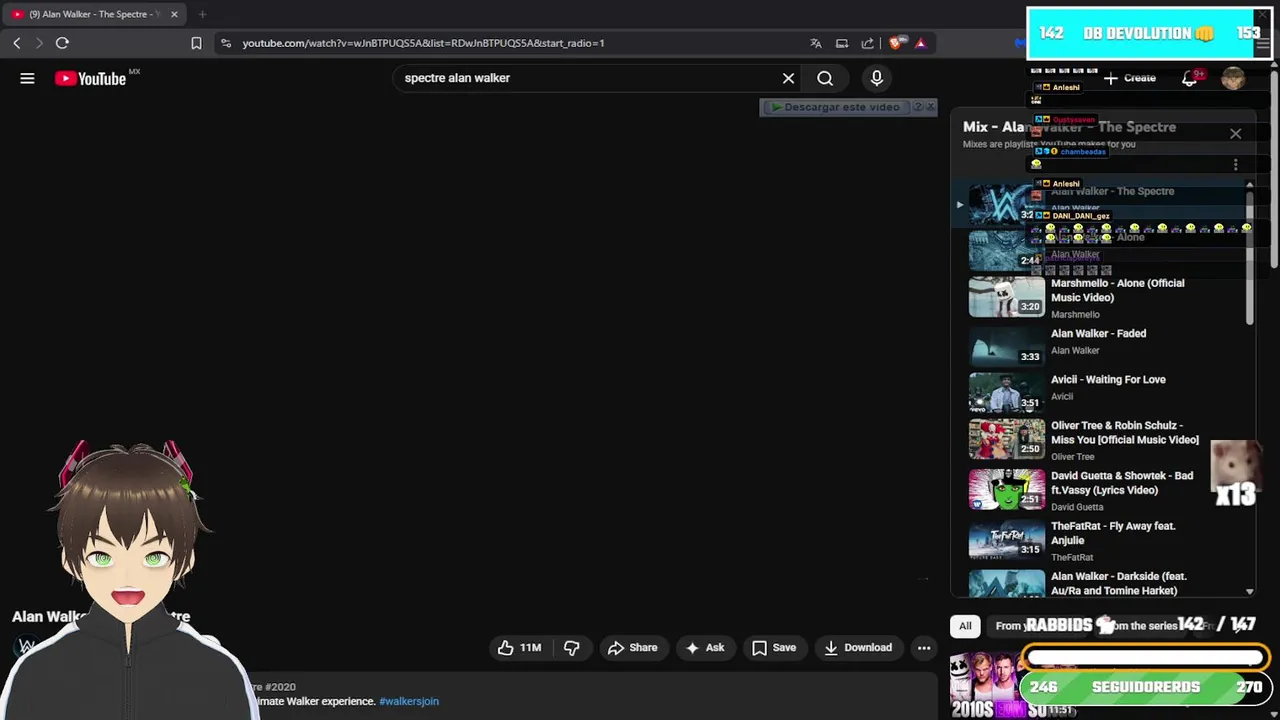This screenshot has width=1280, height=720.
Task: Bookmark this page using the bookmark icon
Action: coord(196,43)
